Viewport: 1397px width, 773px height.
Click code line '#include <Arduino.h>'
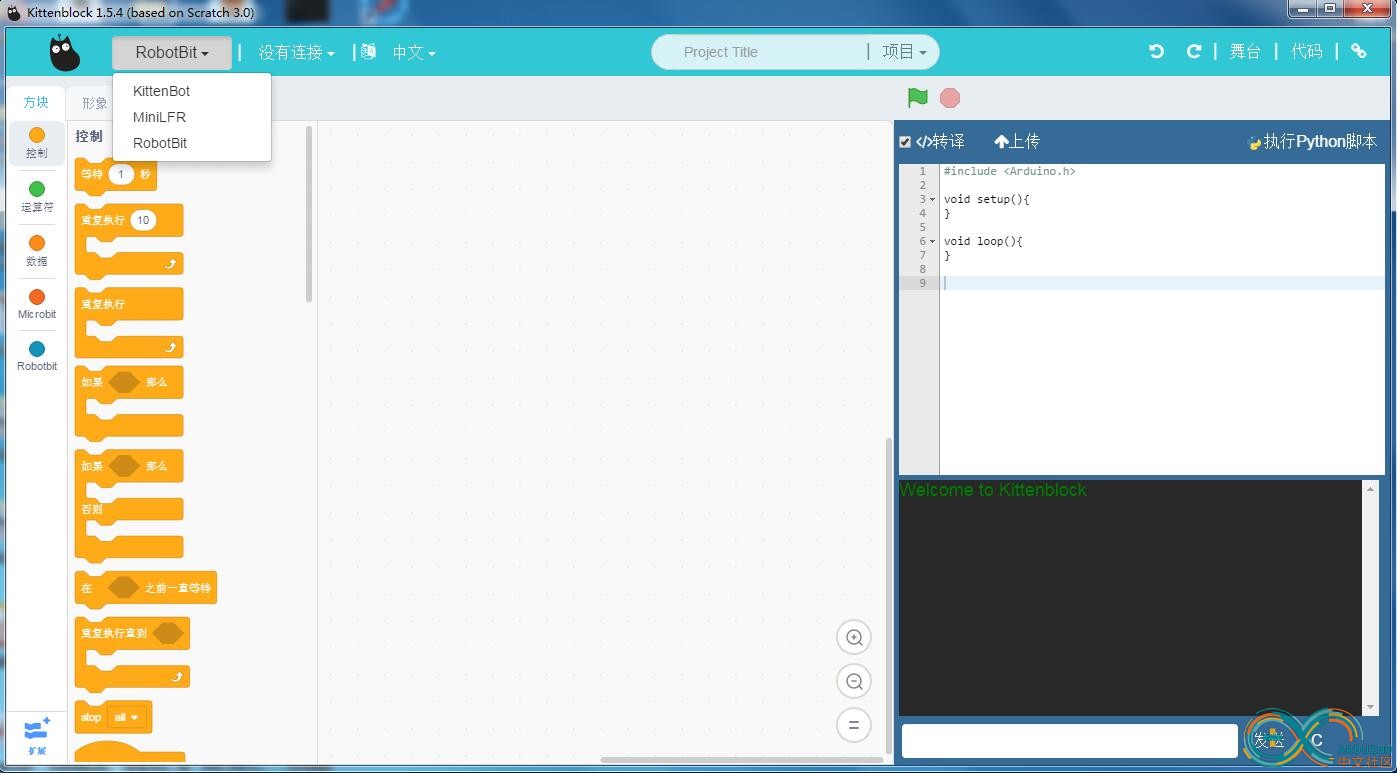coord(1009,171)
